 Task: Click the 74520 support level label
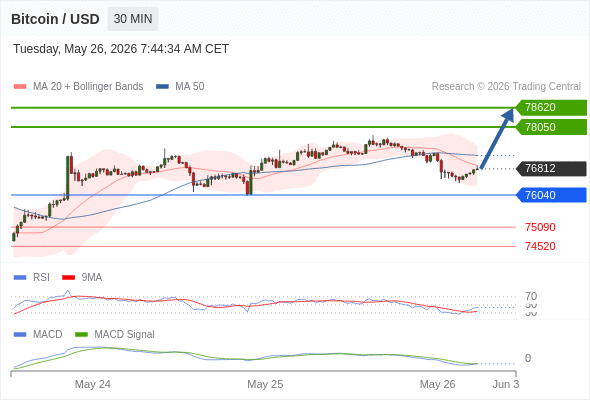point(540,246)
